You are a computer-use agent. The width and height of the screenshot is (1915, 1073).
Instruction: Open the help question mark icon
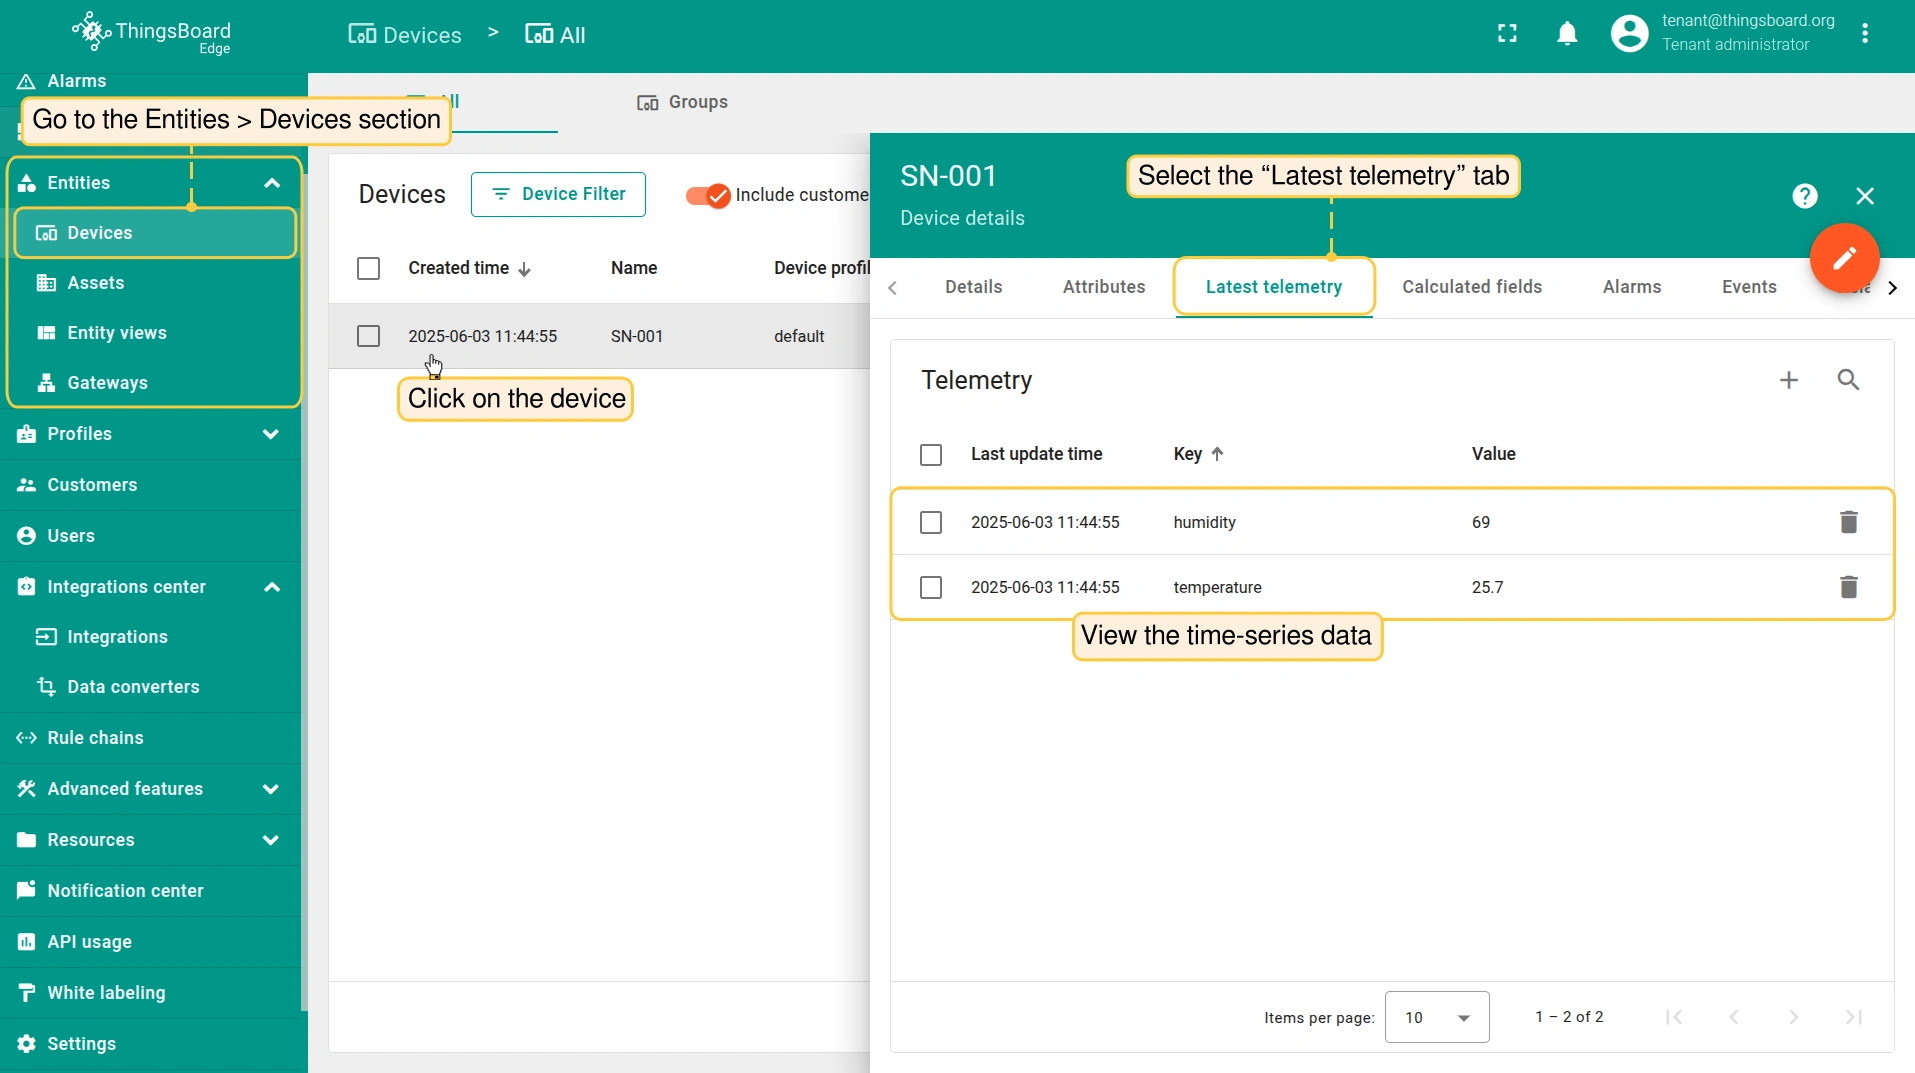pos(1804,196)
